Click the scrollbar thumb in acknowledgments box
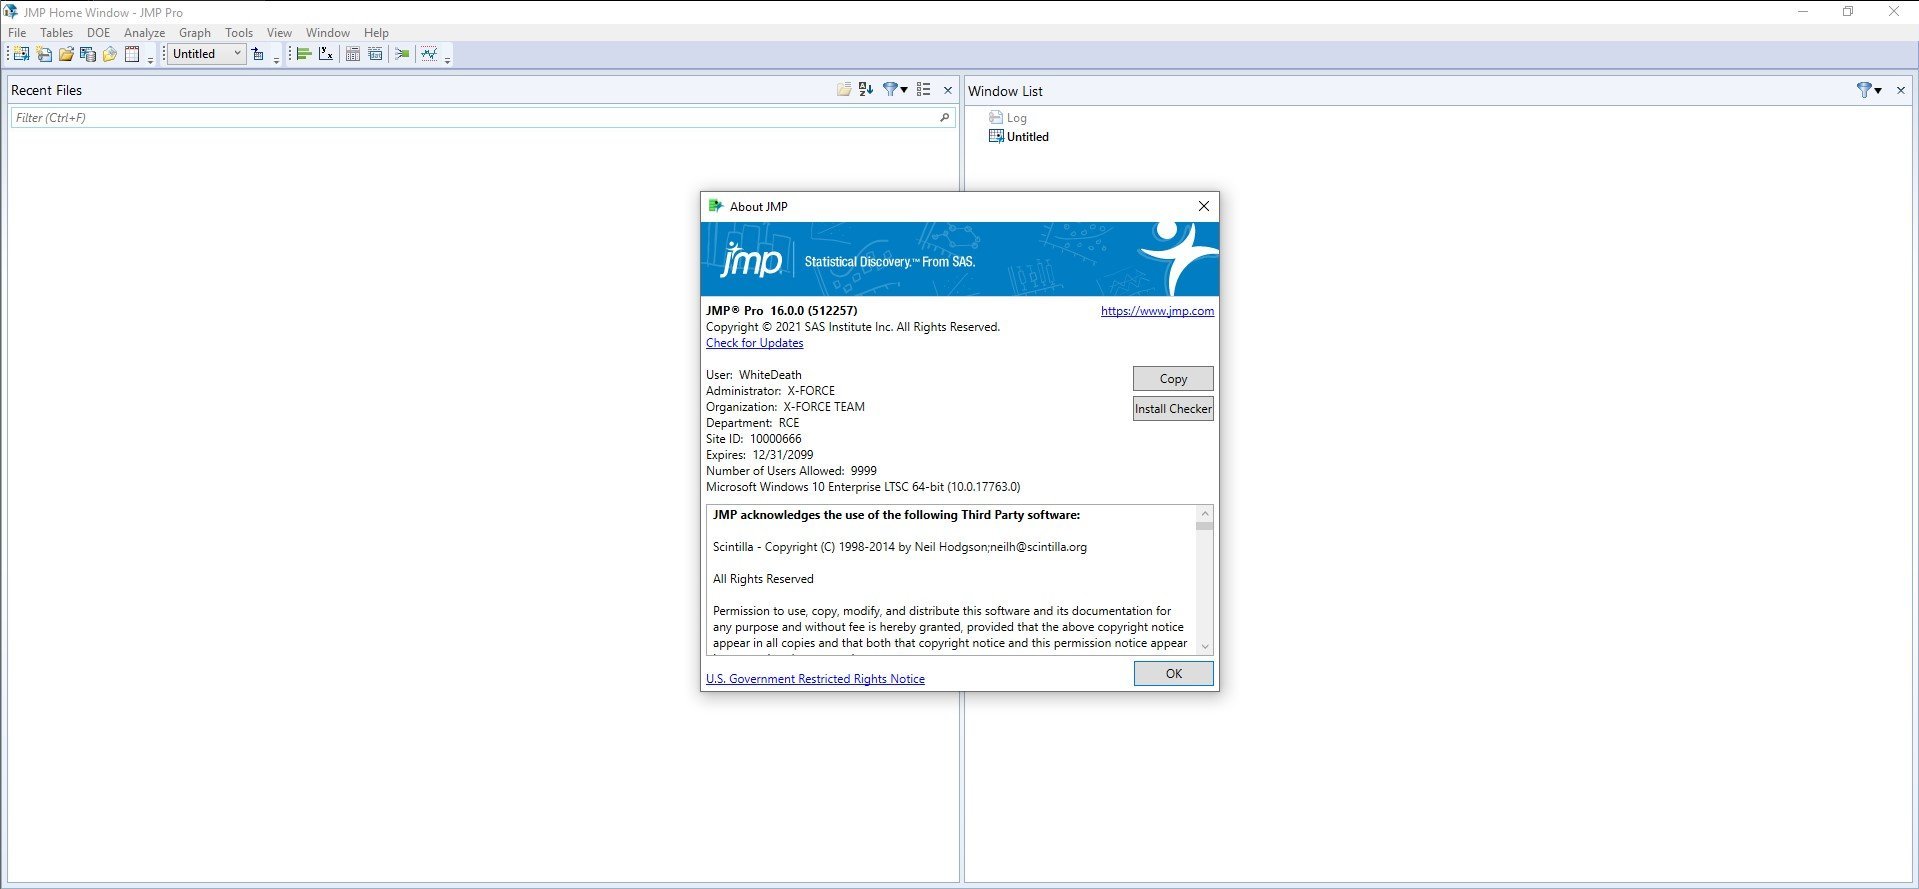This screenshot has width=1919, height=889. [1204, 526]
